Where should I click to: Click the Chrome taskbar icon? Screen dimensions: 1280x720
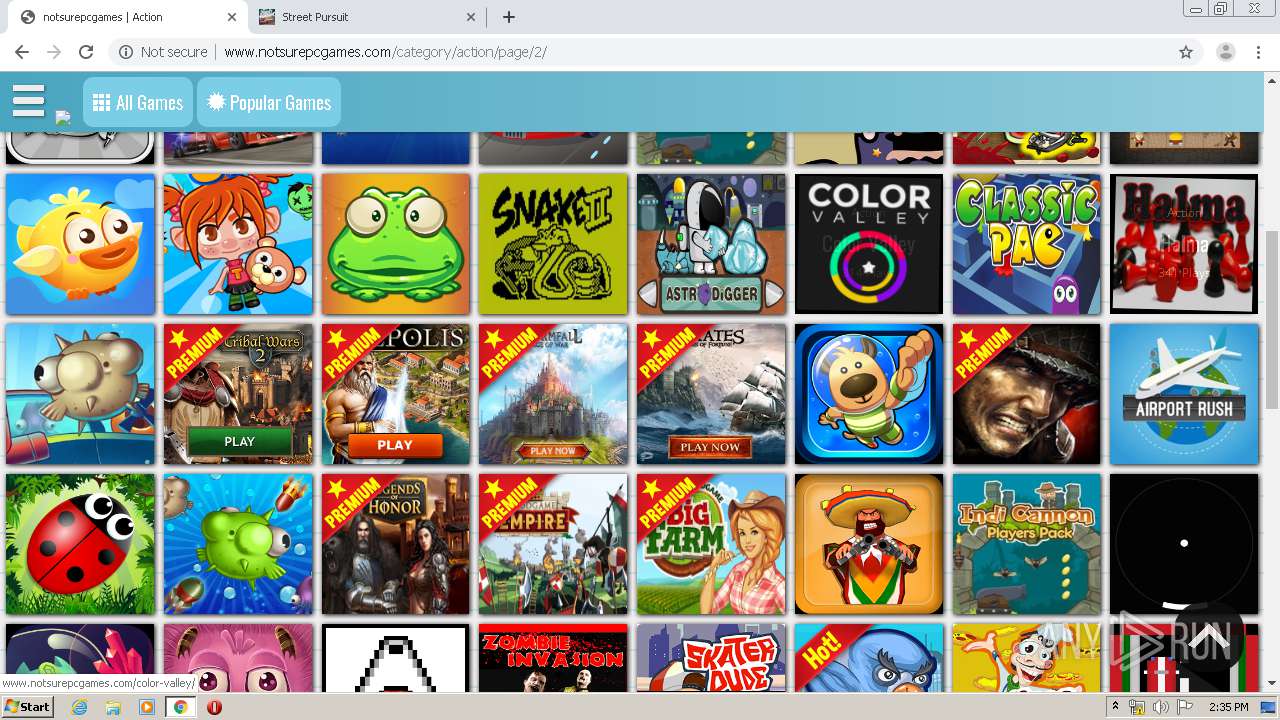pyautogui.click(x=180, y=707)
